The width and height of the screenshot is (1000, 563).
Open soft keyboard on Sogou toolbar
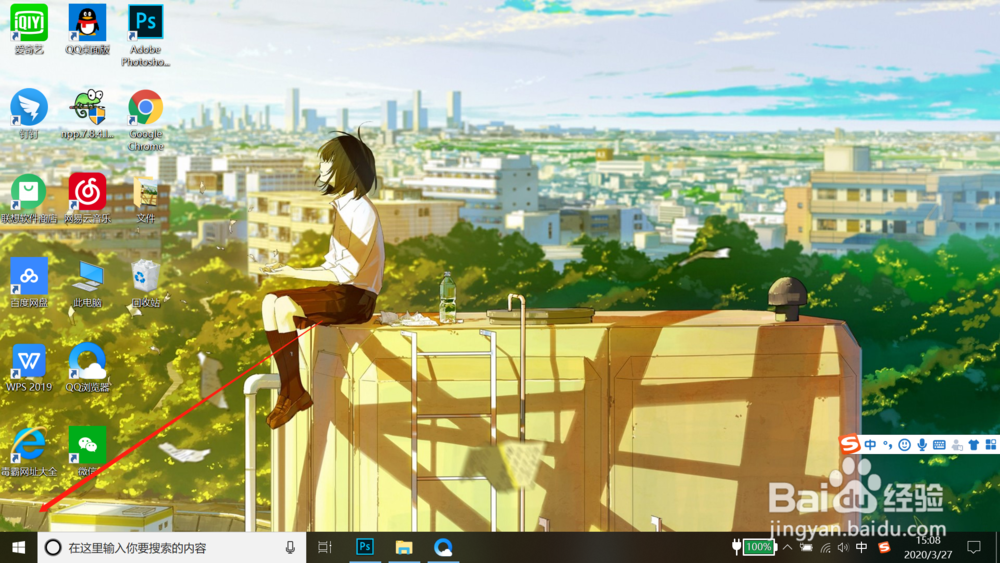(x=939, y=445)
